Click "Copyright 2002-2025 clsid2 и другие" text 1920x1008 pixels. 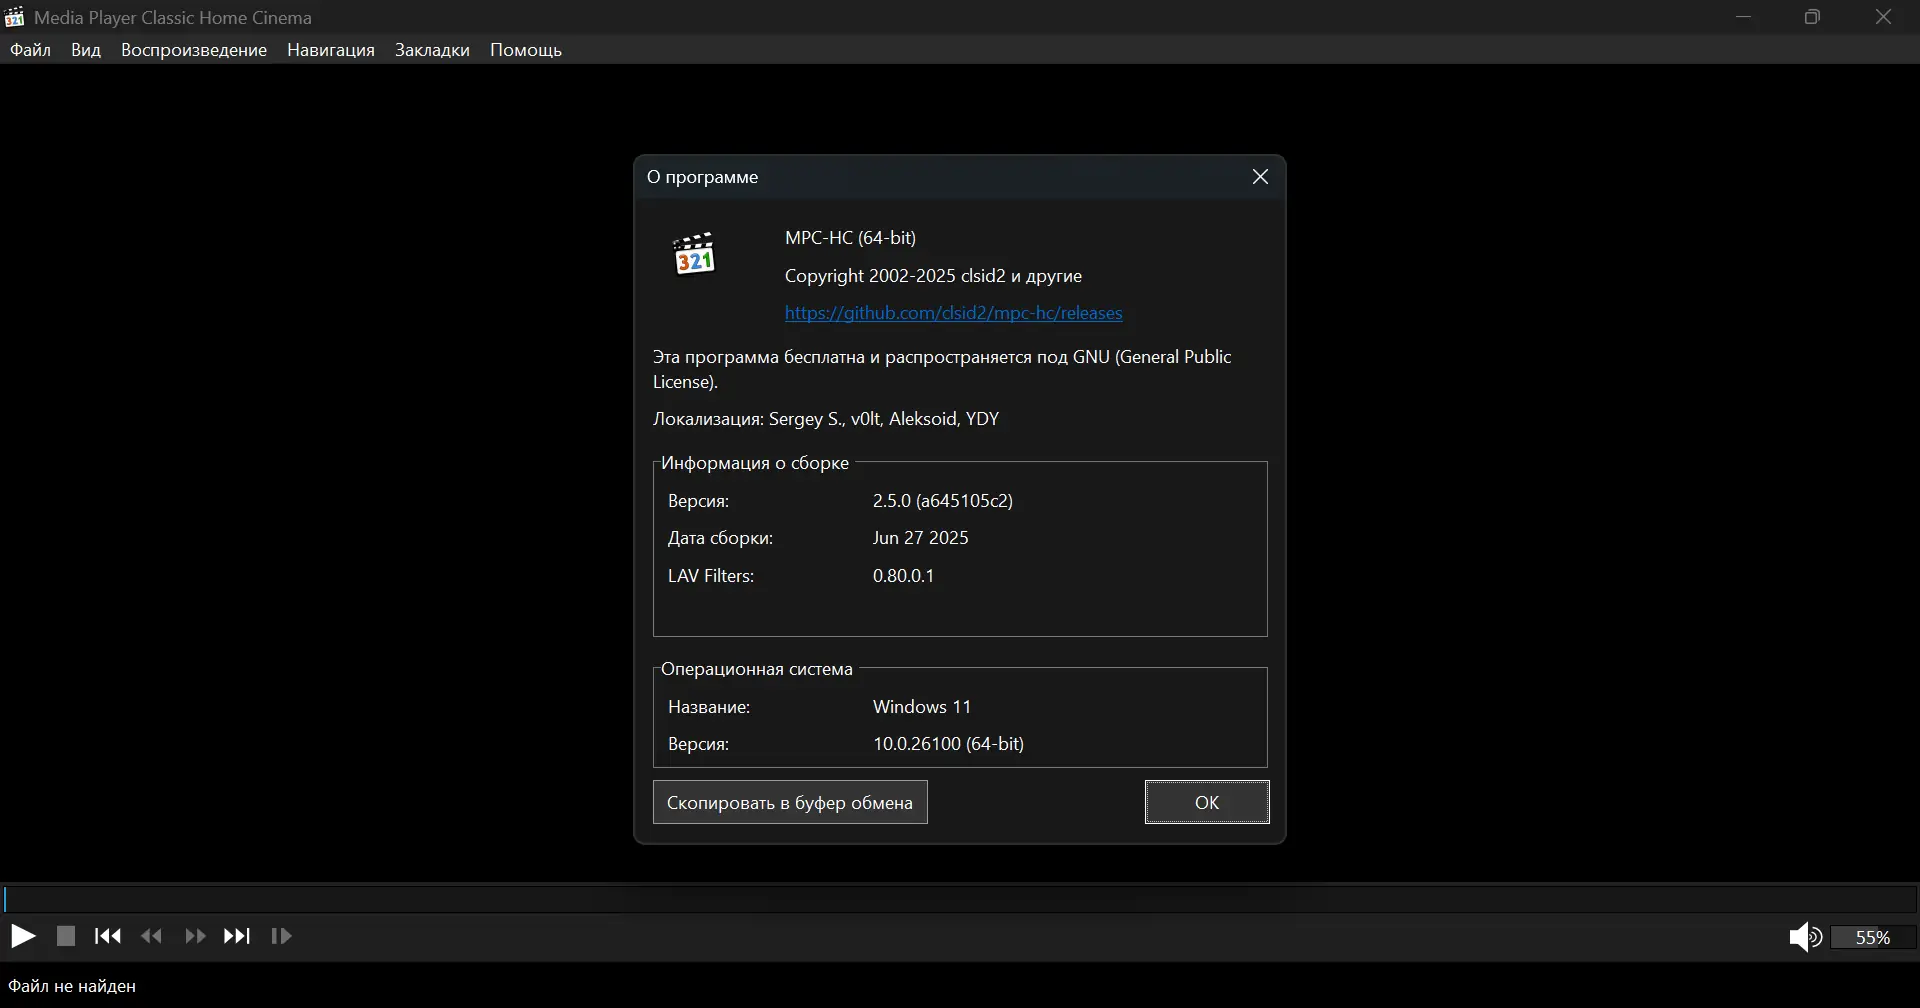click(934, 276)
